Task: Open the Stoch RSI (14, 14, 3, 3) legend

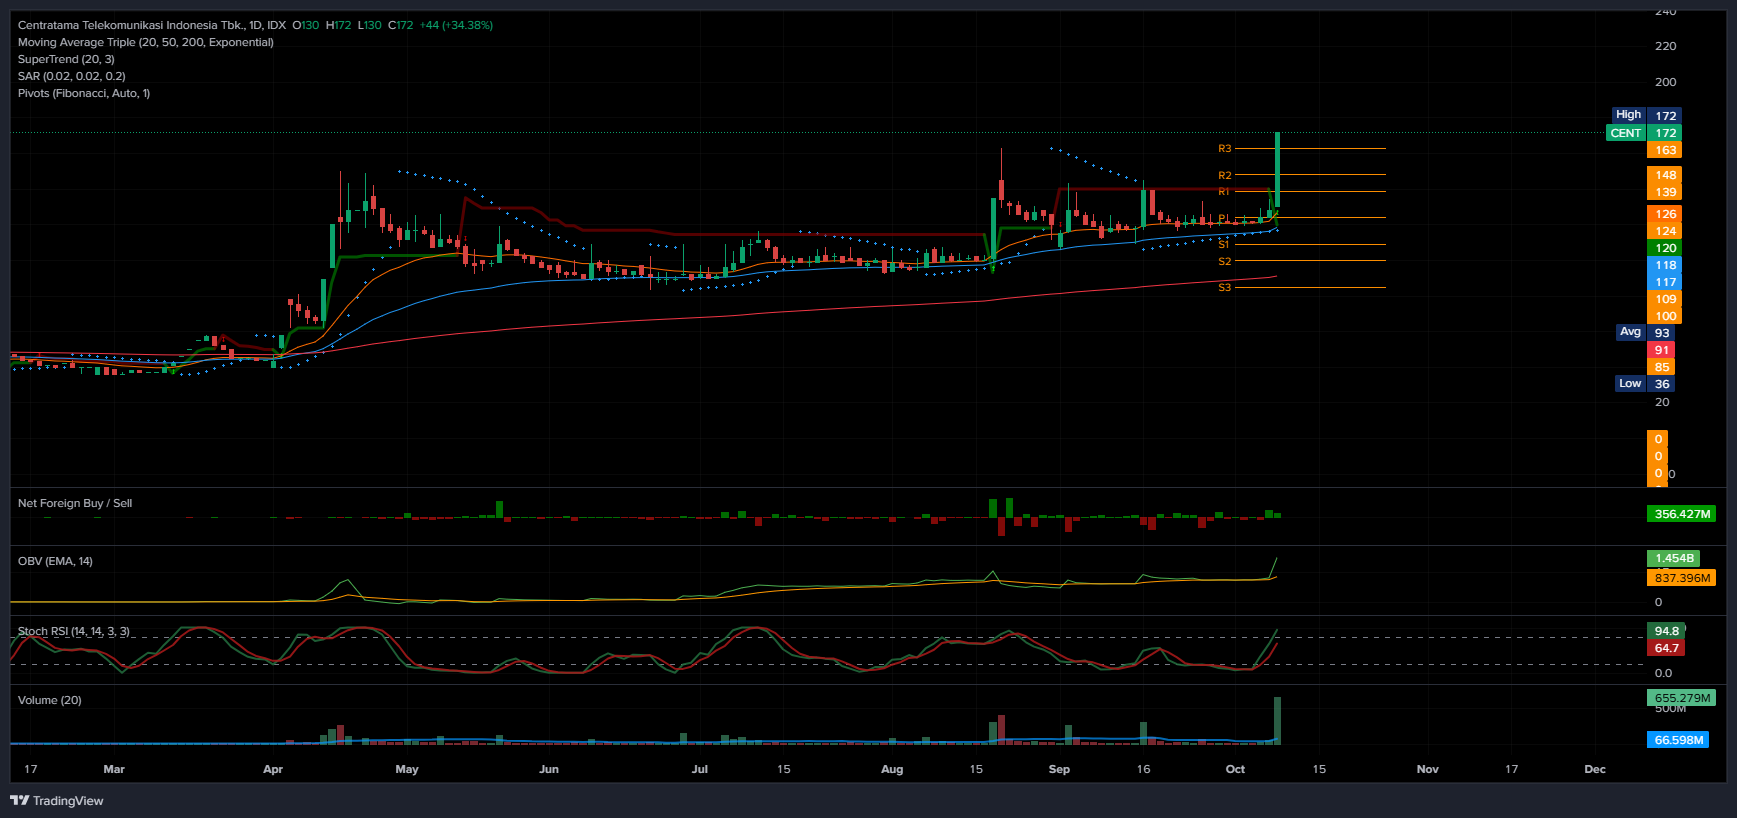Action: pyautogui.click(x=73, y=631)
